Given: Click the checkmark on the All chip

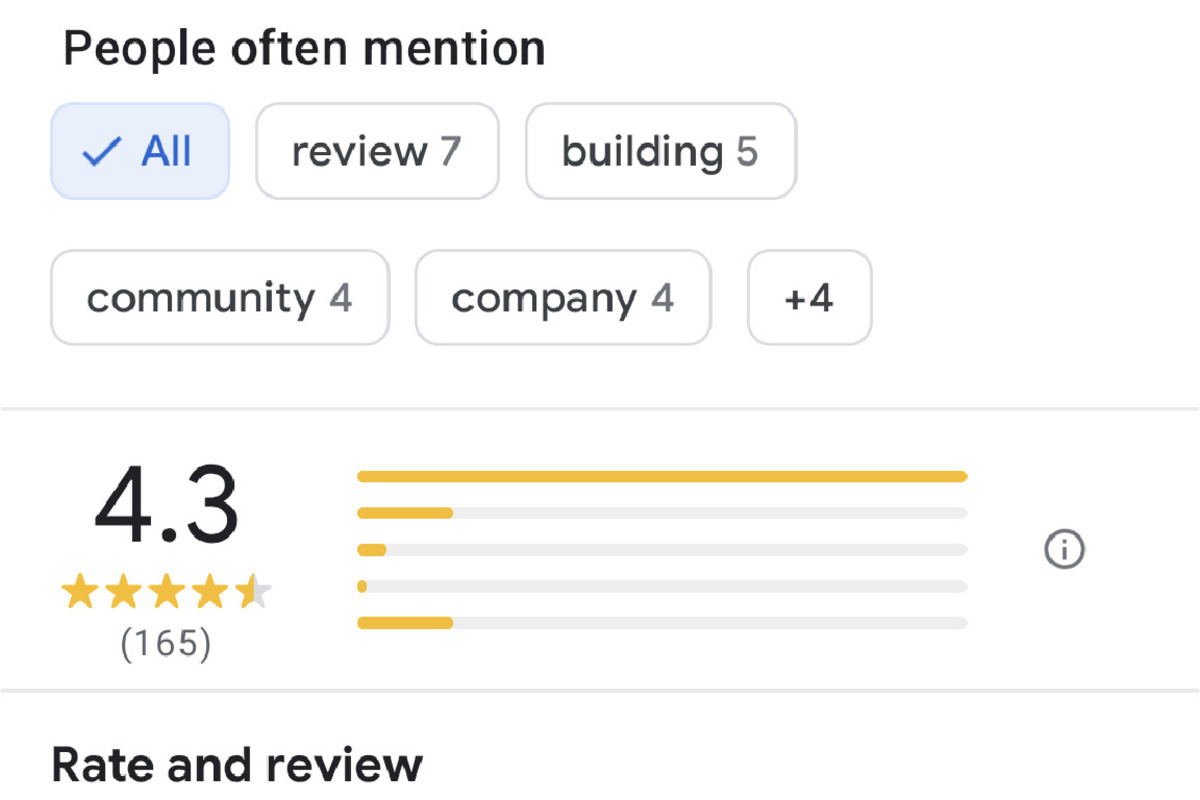Looking at the screenshot, I should (101, 152).
